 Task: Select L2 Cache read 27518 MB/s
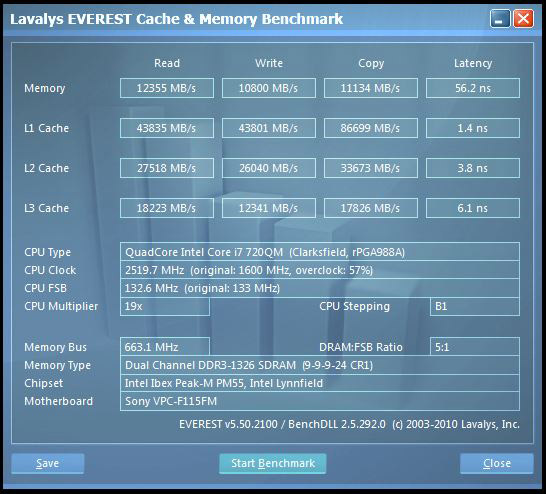point(167,168)
